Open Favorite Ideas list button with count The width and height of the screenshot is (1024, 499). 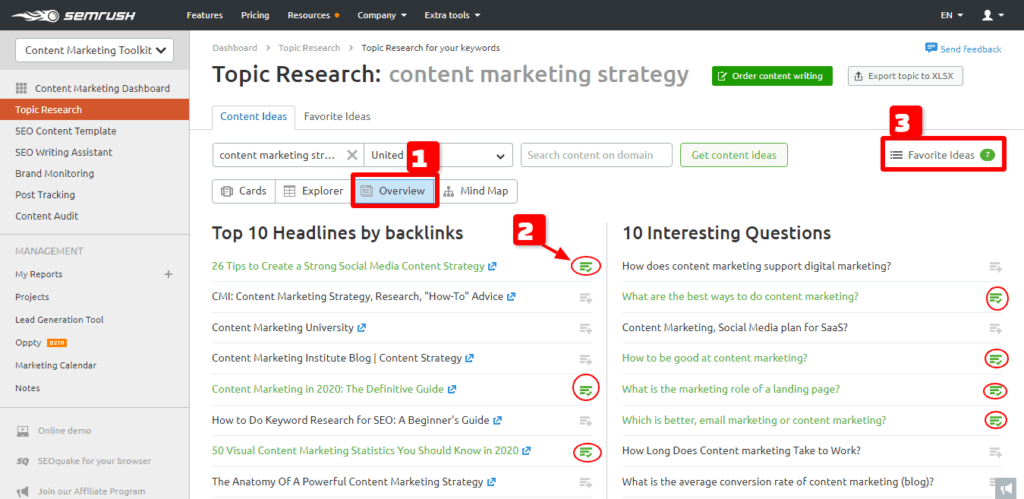pyautogui.click(x=942, y=155)
